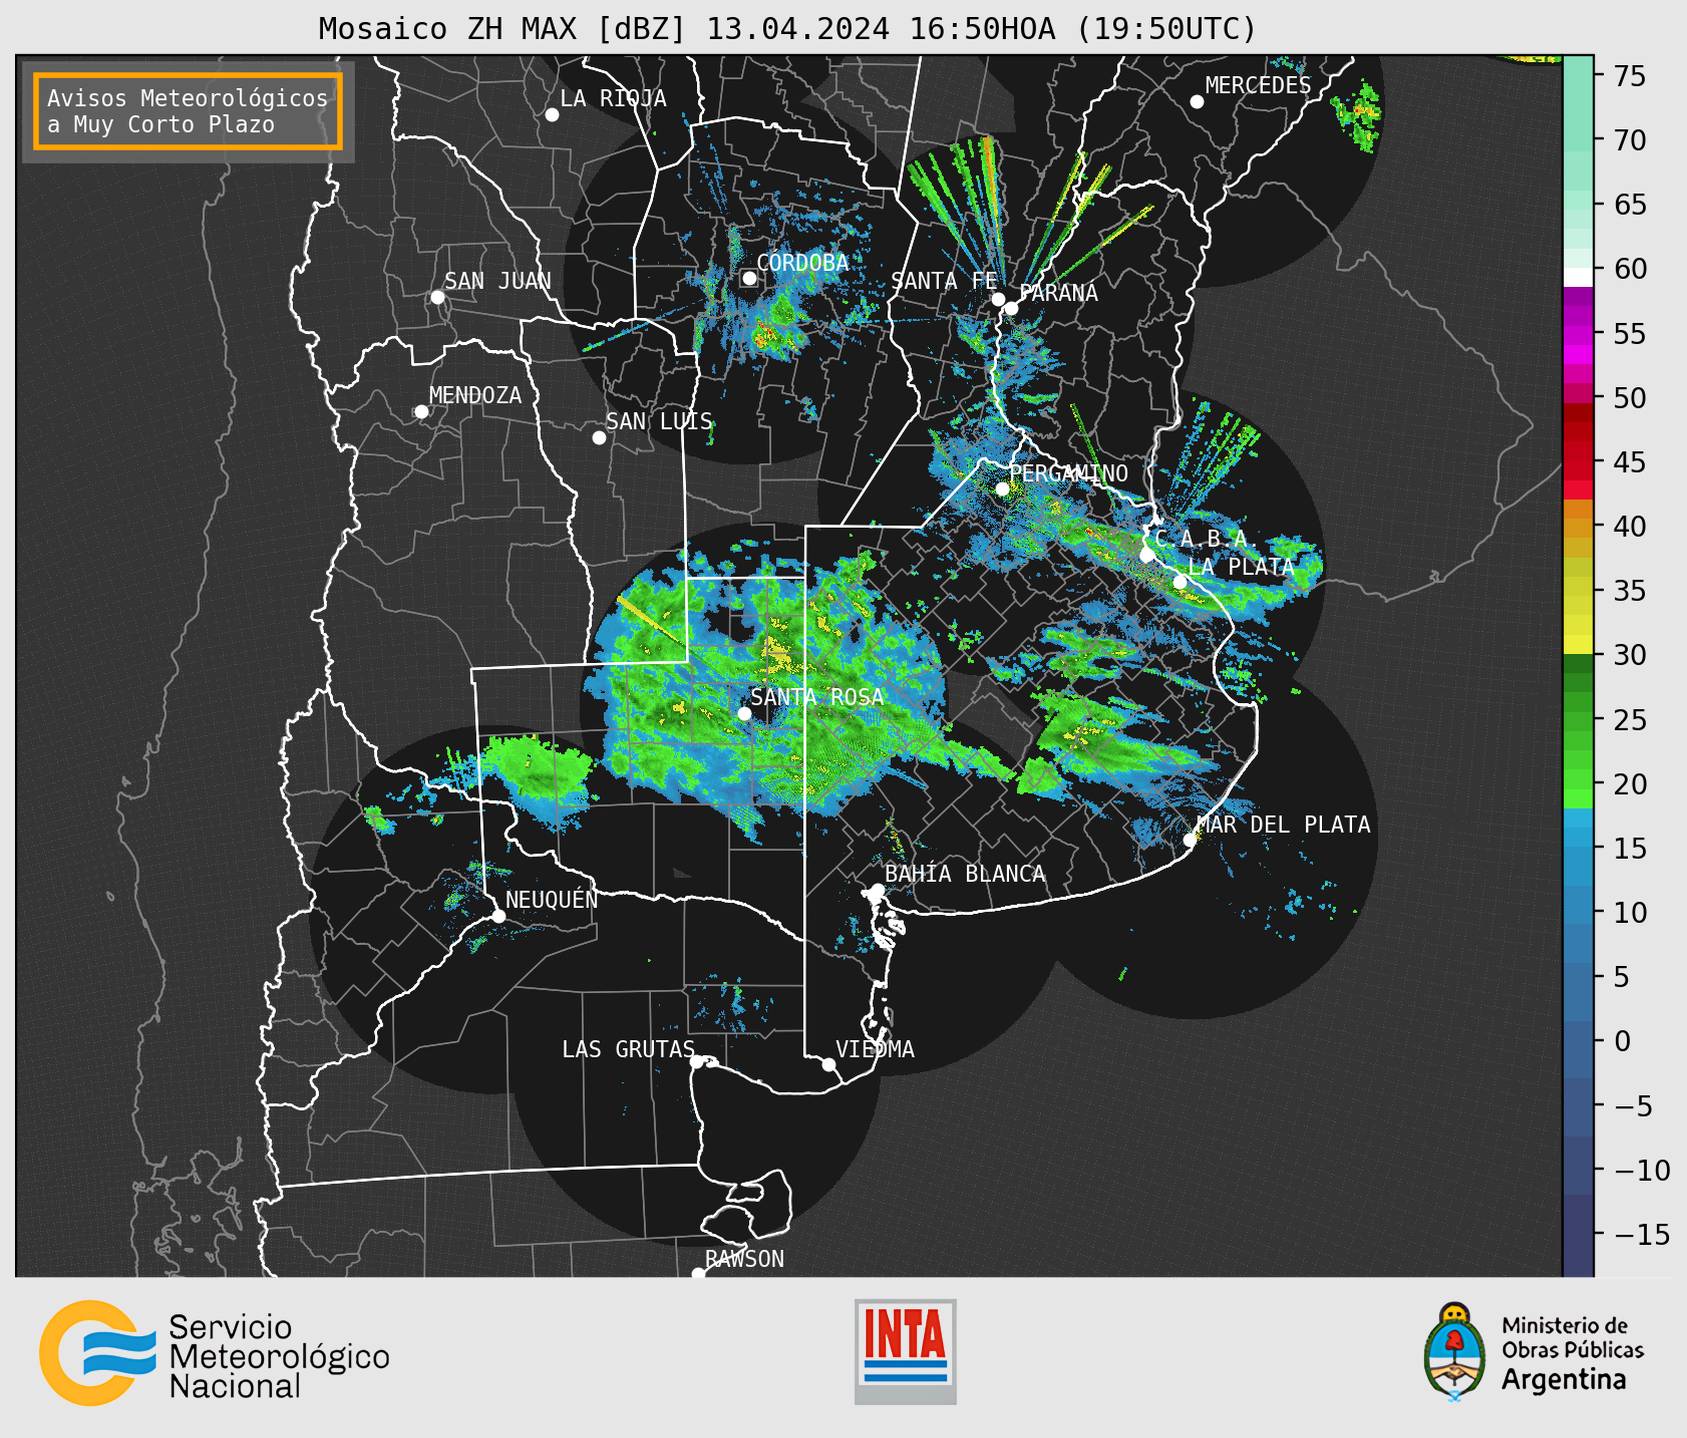
Task: Click the VIEDMA city marker
Action: click(828, 1065)
